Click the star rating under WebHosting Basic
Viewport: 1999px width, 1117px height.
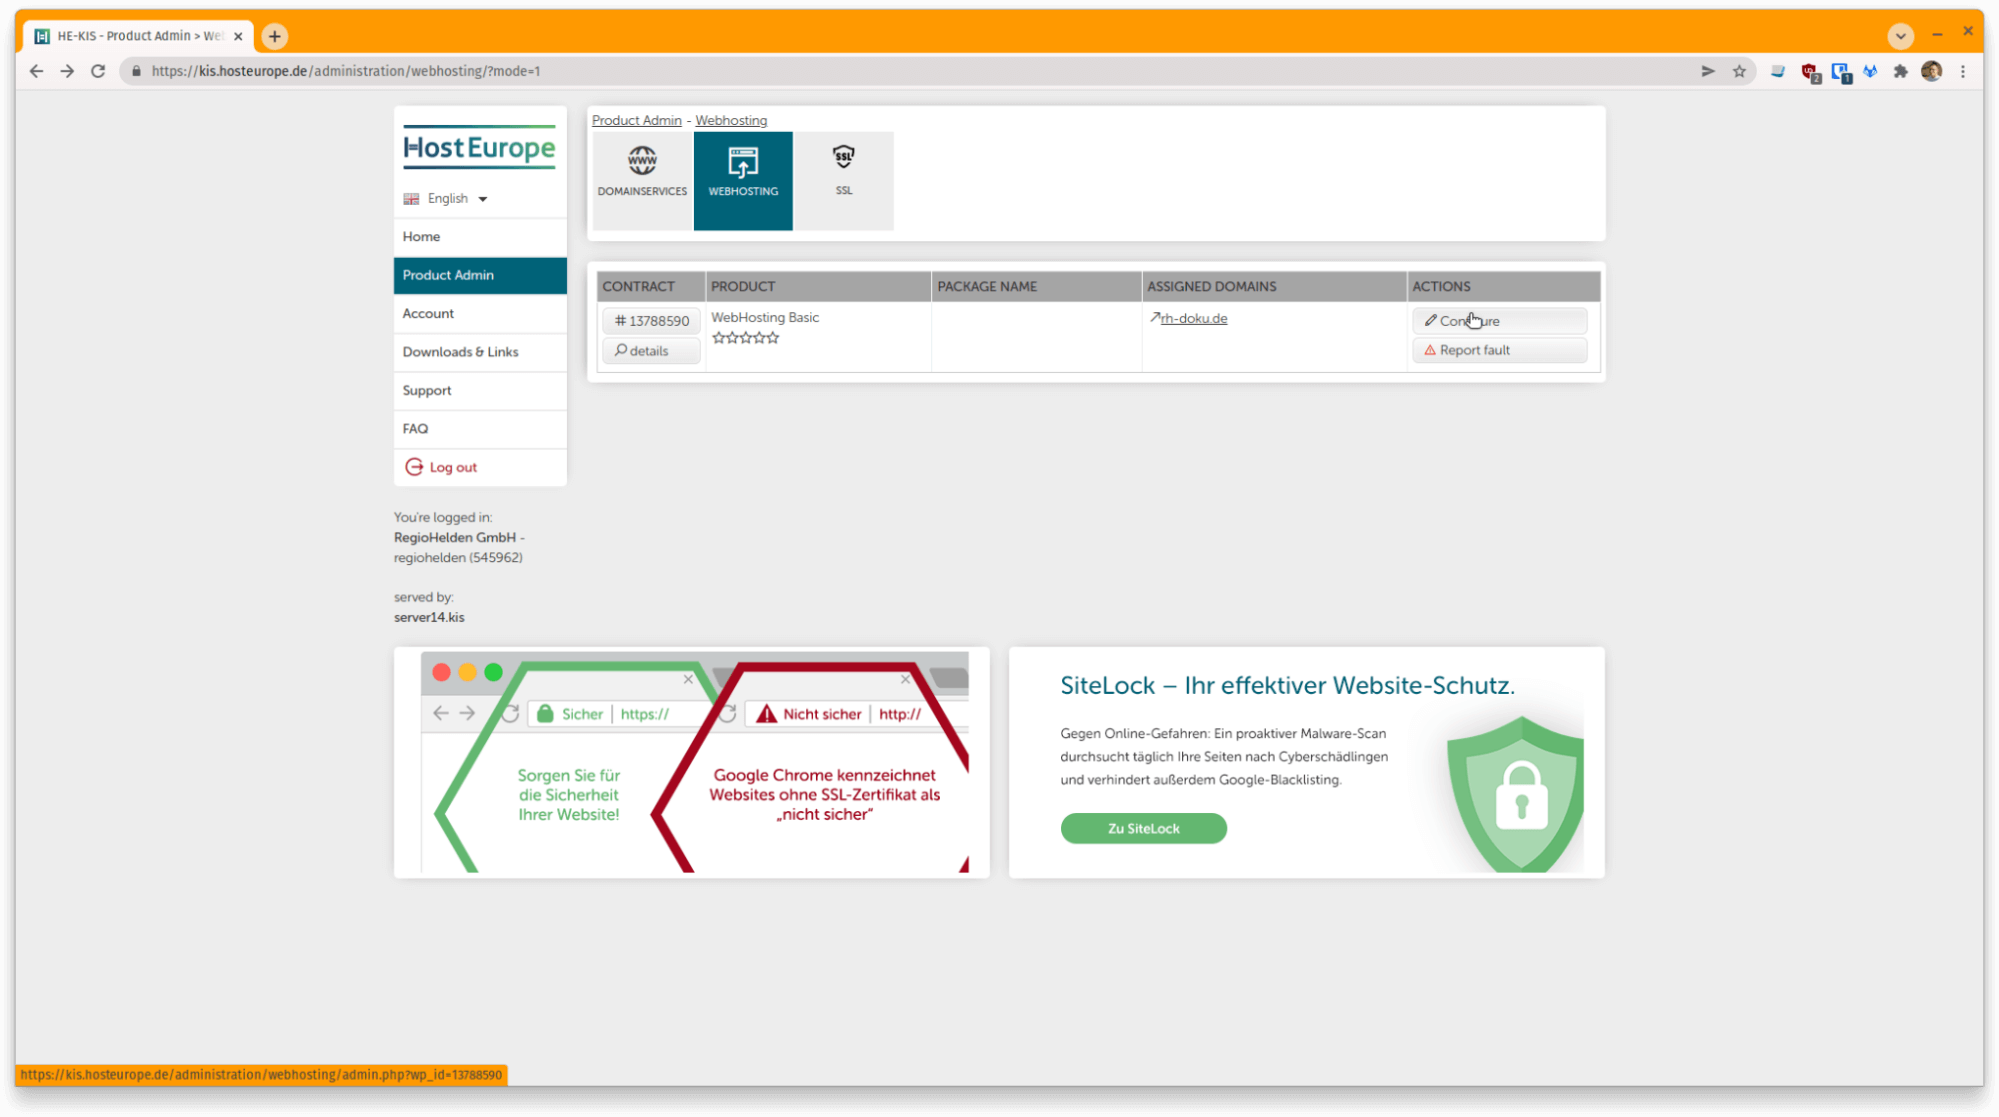click(x=746, y=338)
